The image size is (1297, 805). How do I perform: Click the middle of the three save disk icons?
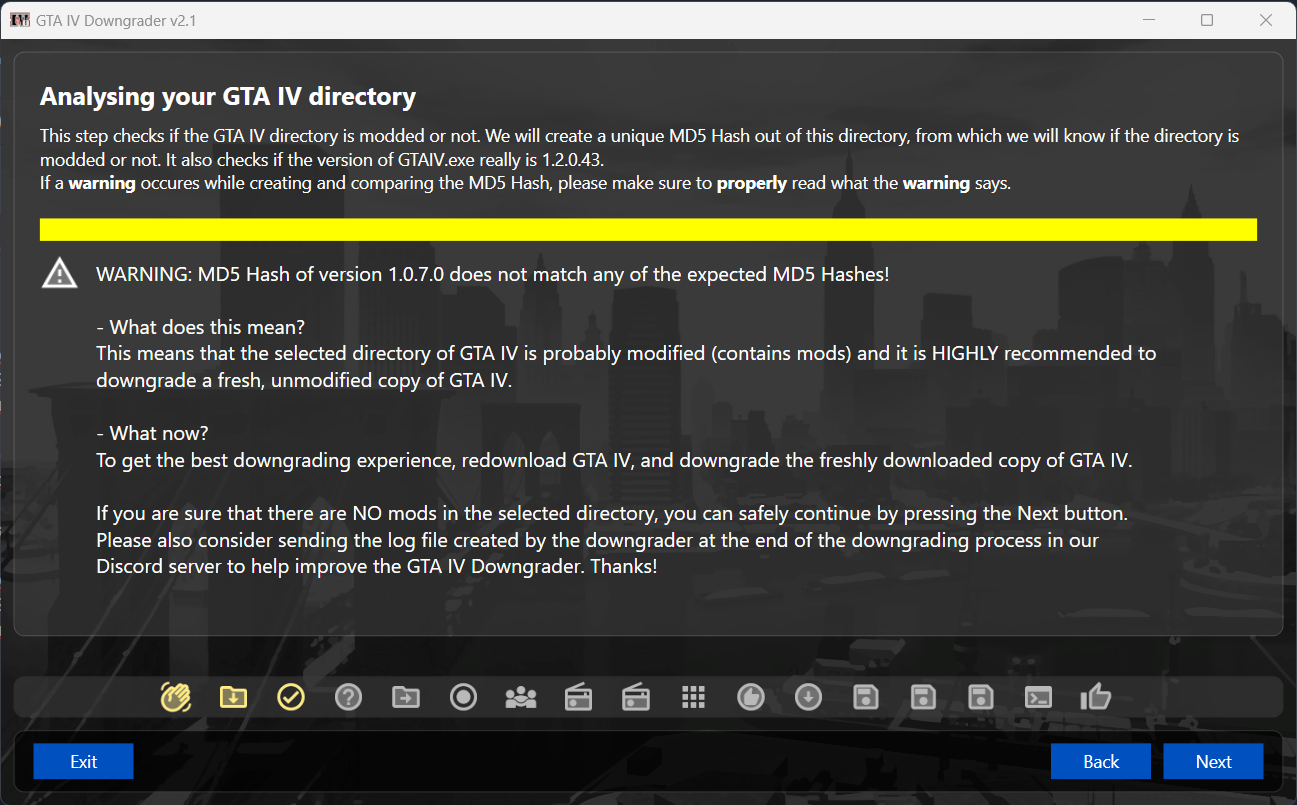[924, 696]
